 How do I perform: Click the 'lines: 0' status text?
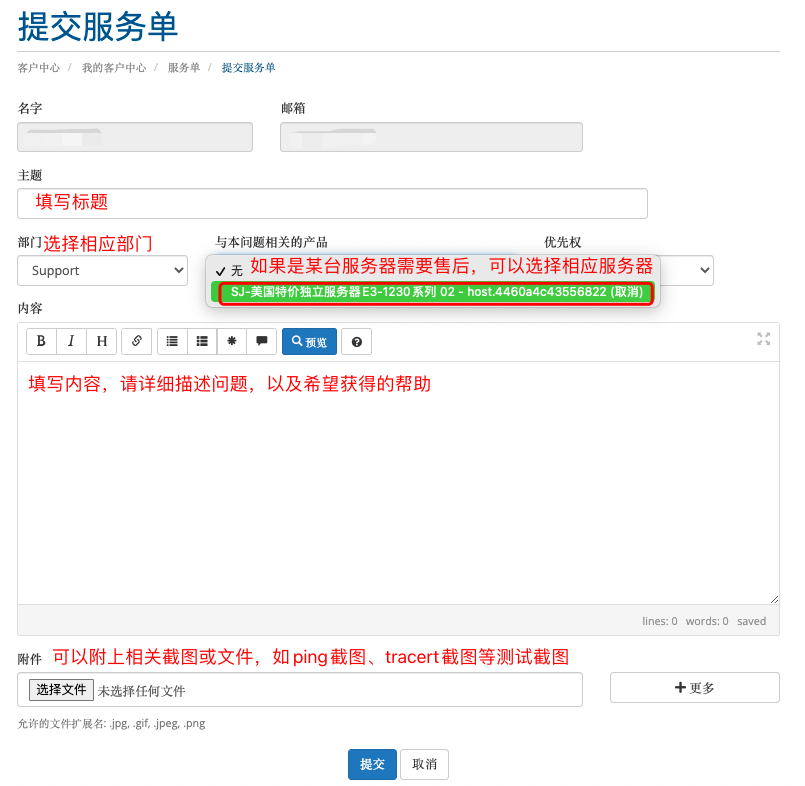(660, 621)
